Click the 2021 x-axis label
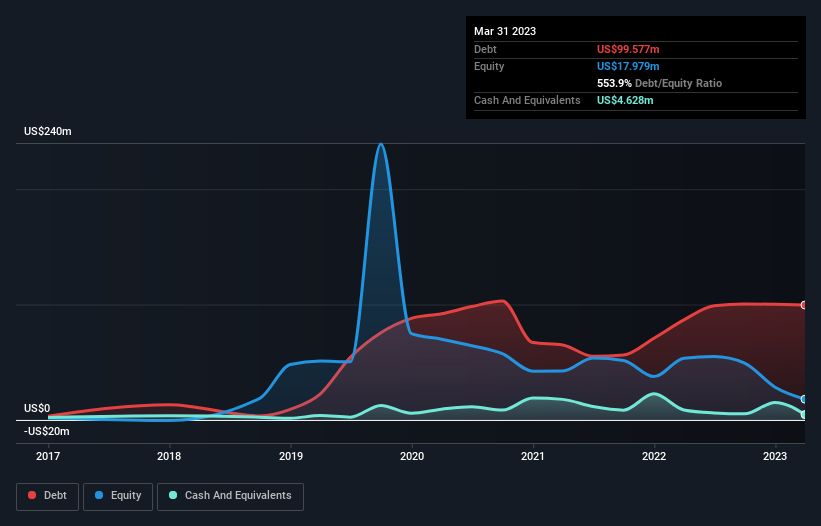The height and width of the screenshot is (526, 821). (x=533, y=456)
